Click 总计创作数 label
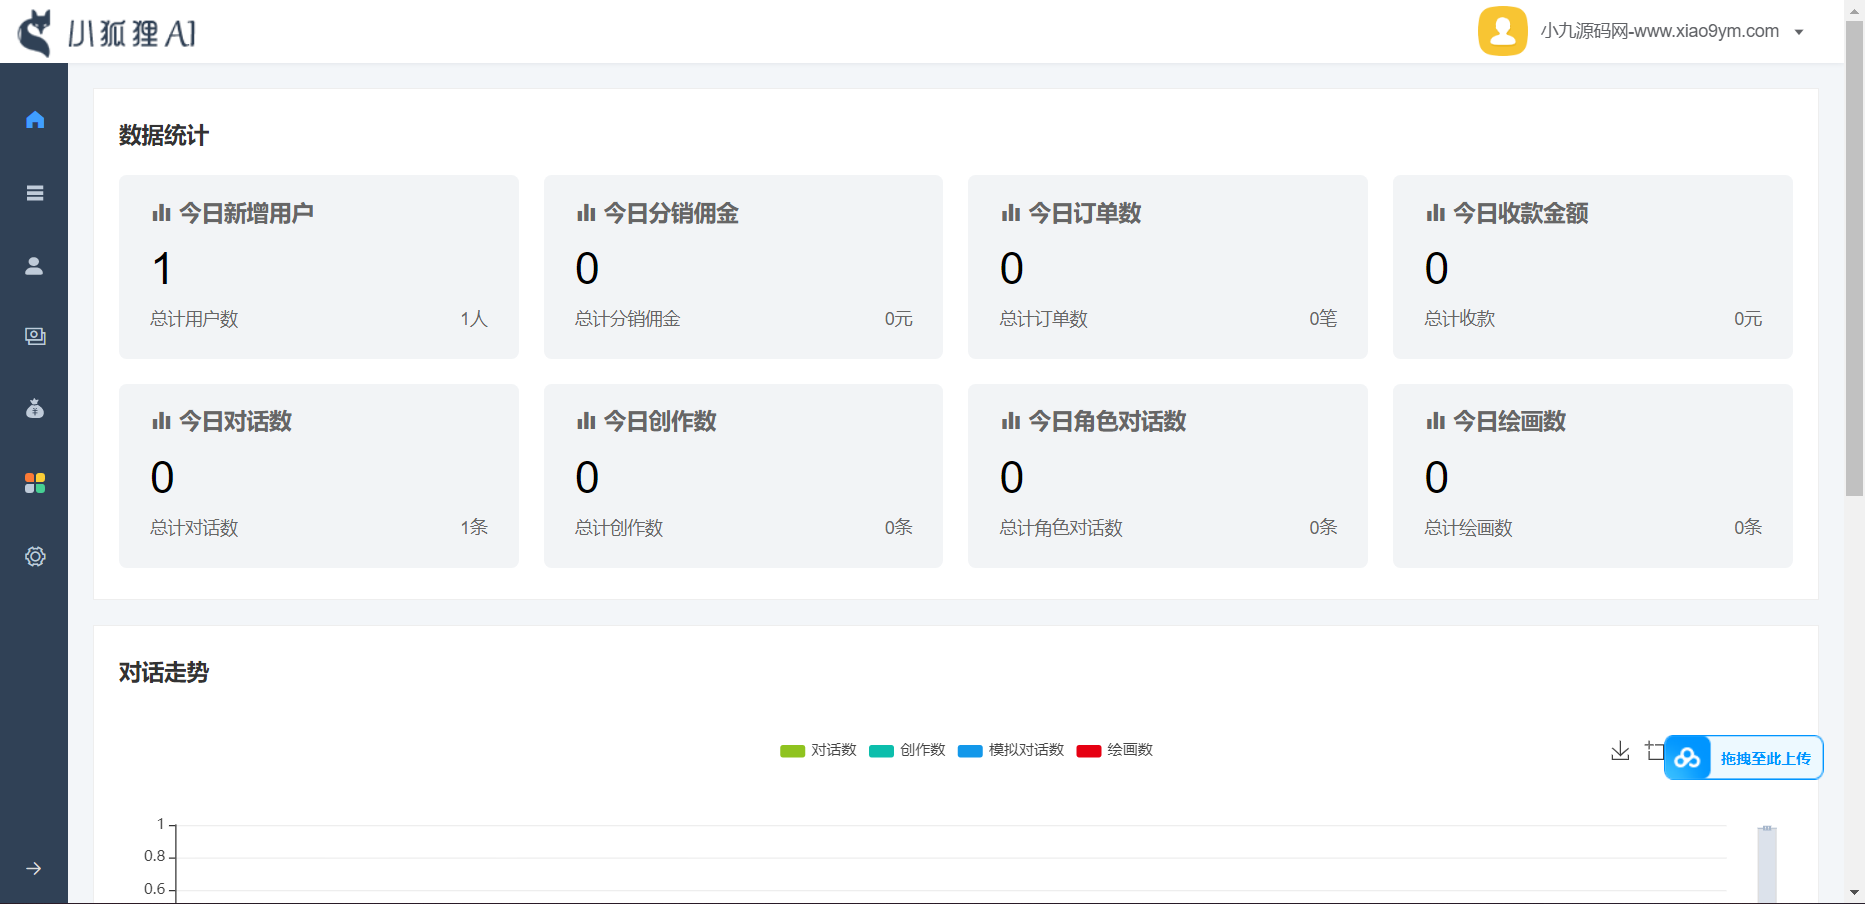The height and width of the screenshot is (904, 1865). point(619,528)
